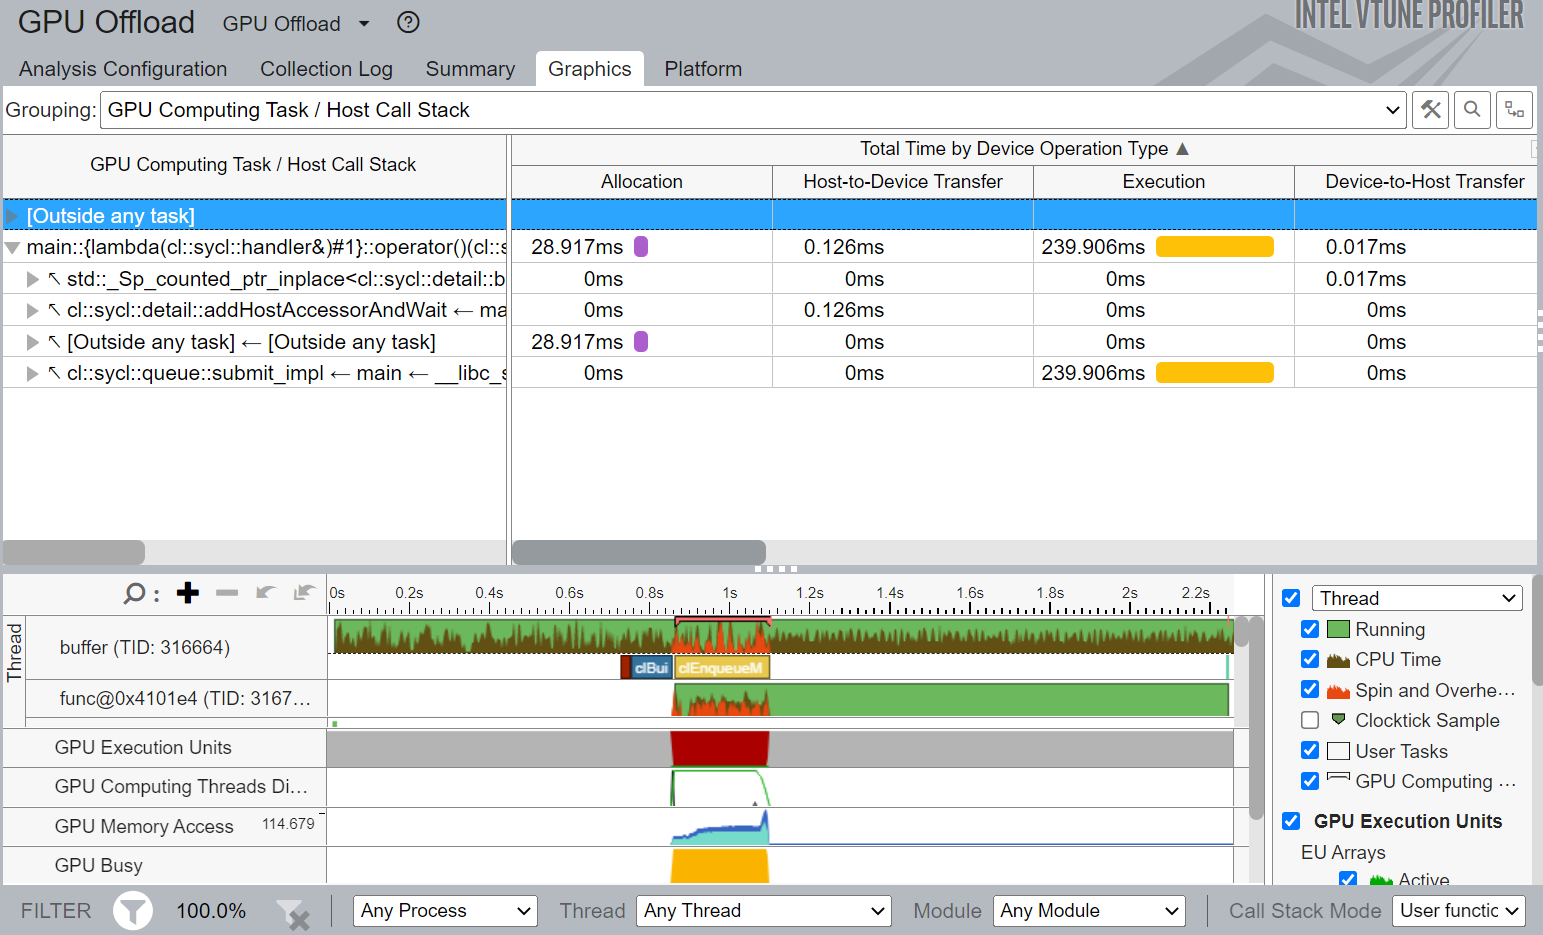Open the GPU Offload analysis type dropdown arrow
The height and width of the screenshot is (935, 1543).
(364, 23)
